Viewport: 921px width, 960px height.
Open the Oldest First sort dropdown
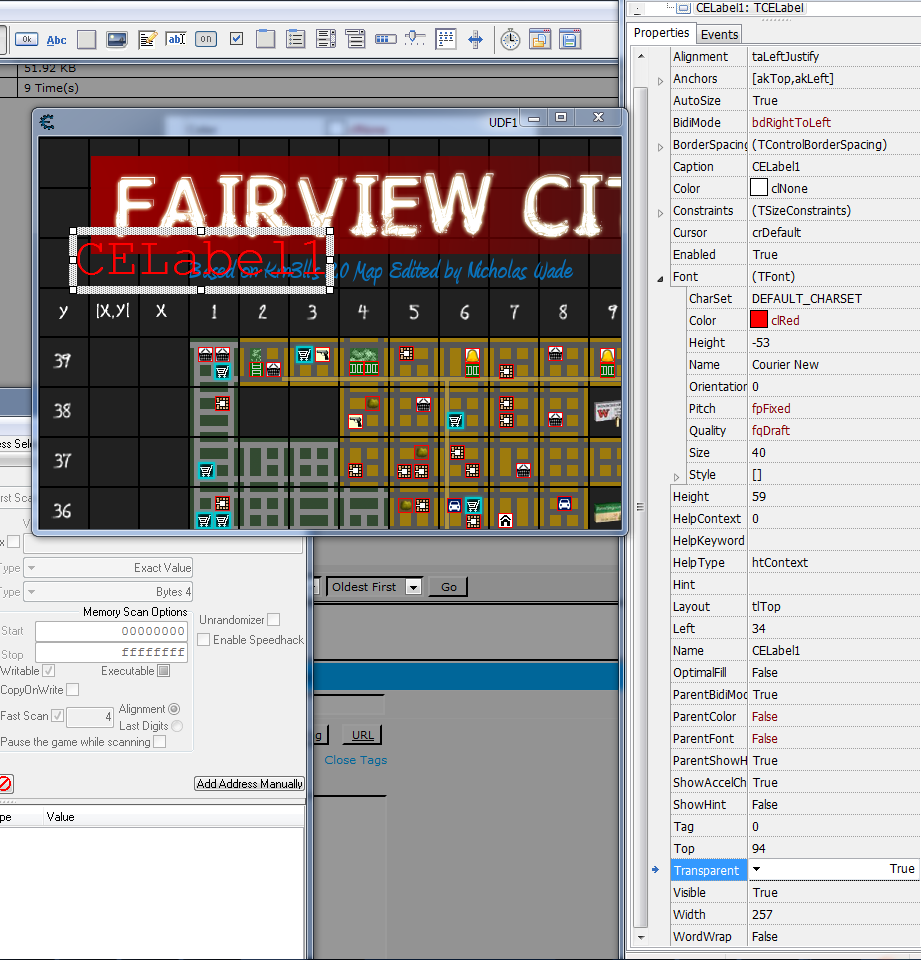tap(413, 587)
